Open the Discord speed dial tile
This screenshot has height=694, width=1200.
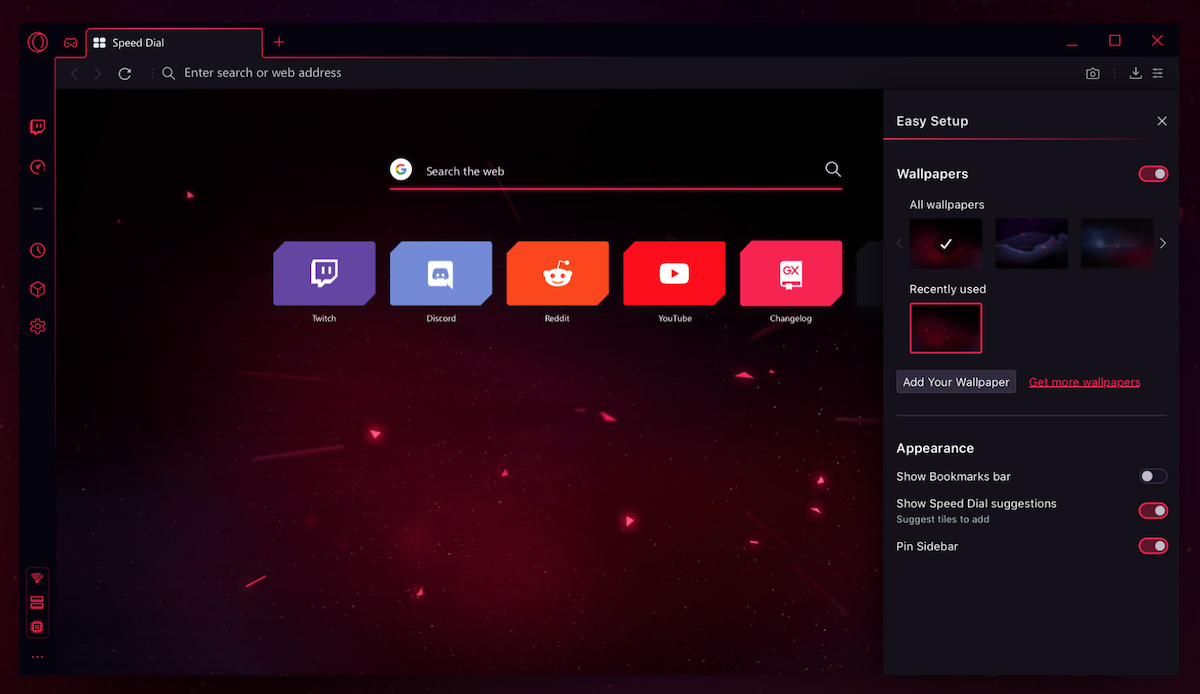[441, 273]
